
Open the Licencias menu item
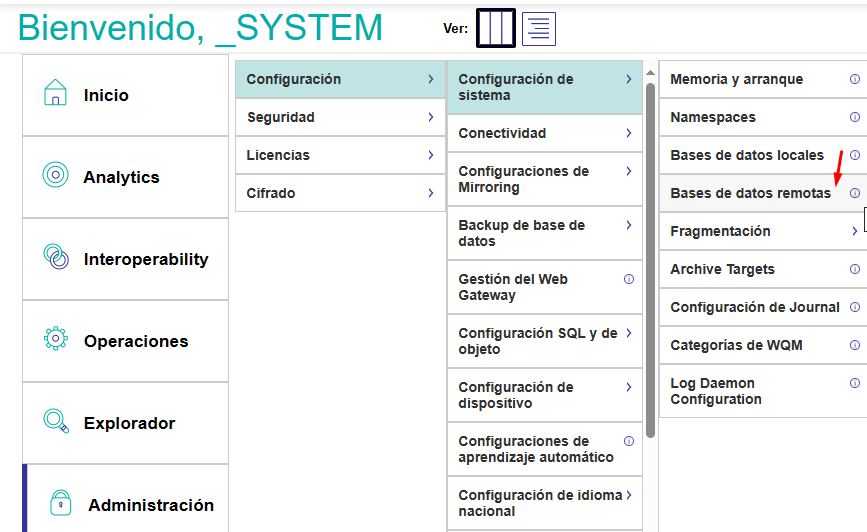tap(279, 155)
